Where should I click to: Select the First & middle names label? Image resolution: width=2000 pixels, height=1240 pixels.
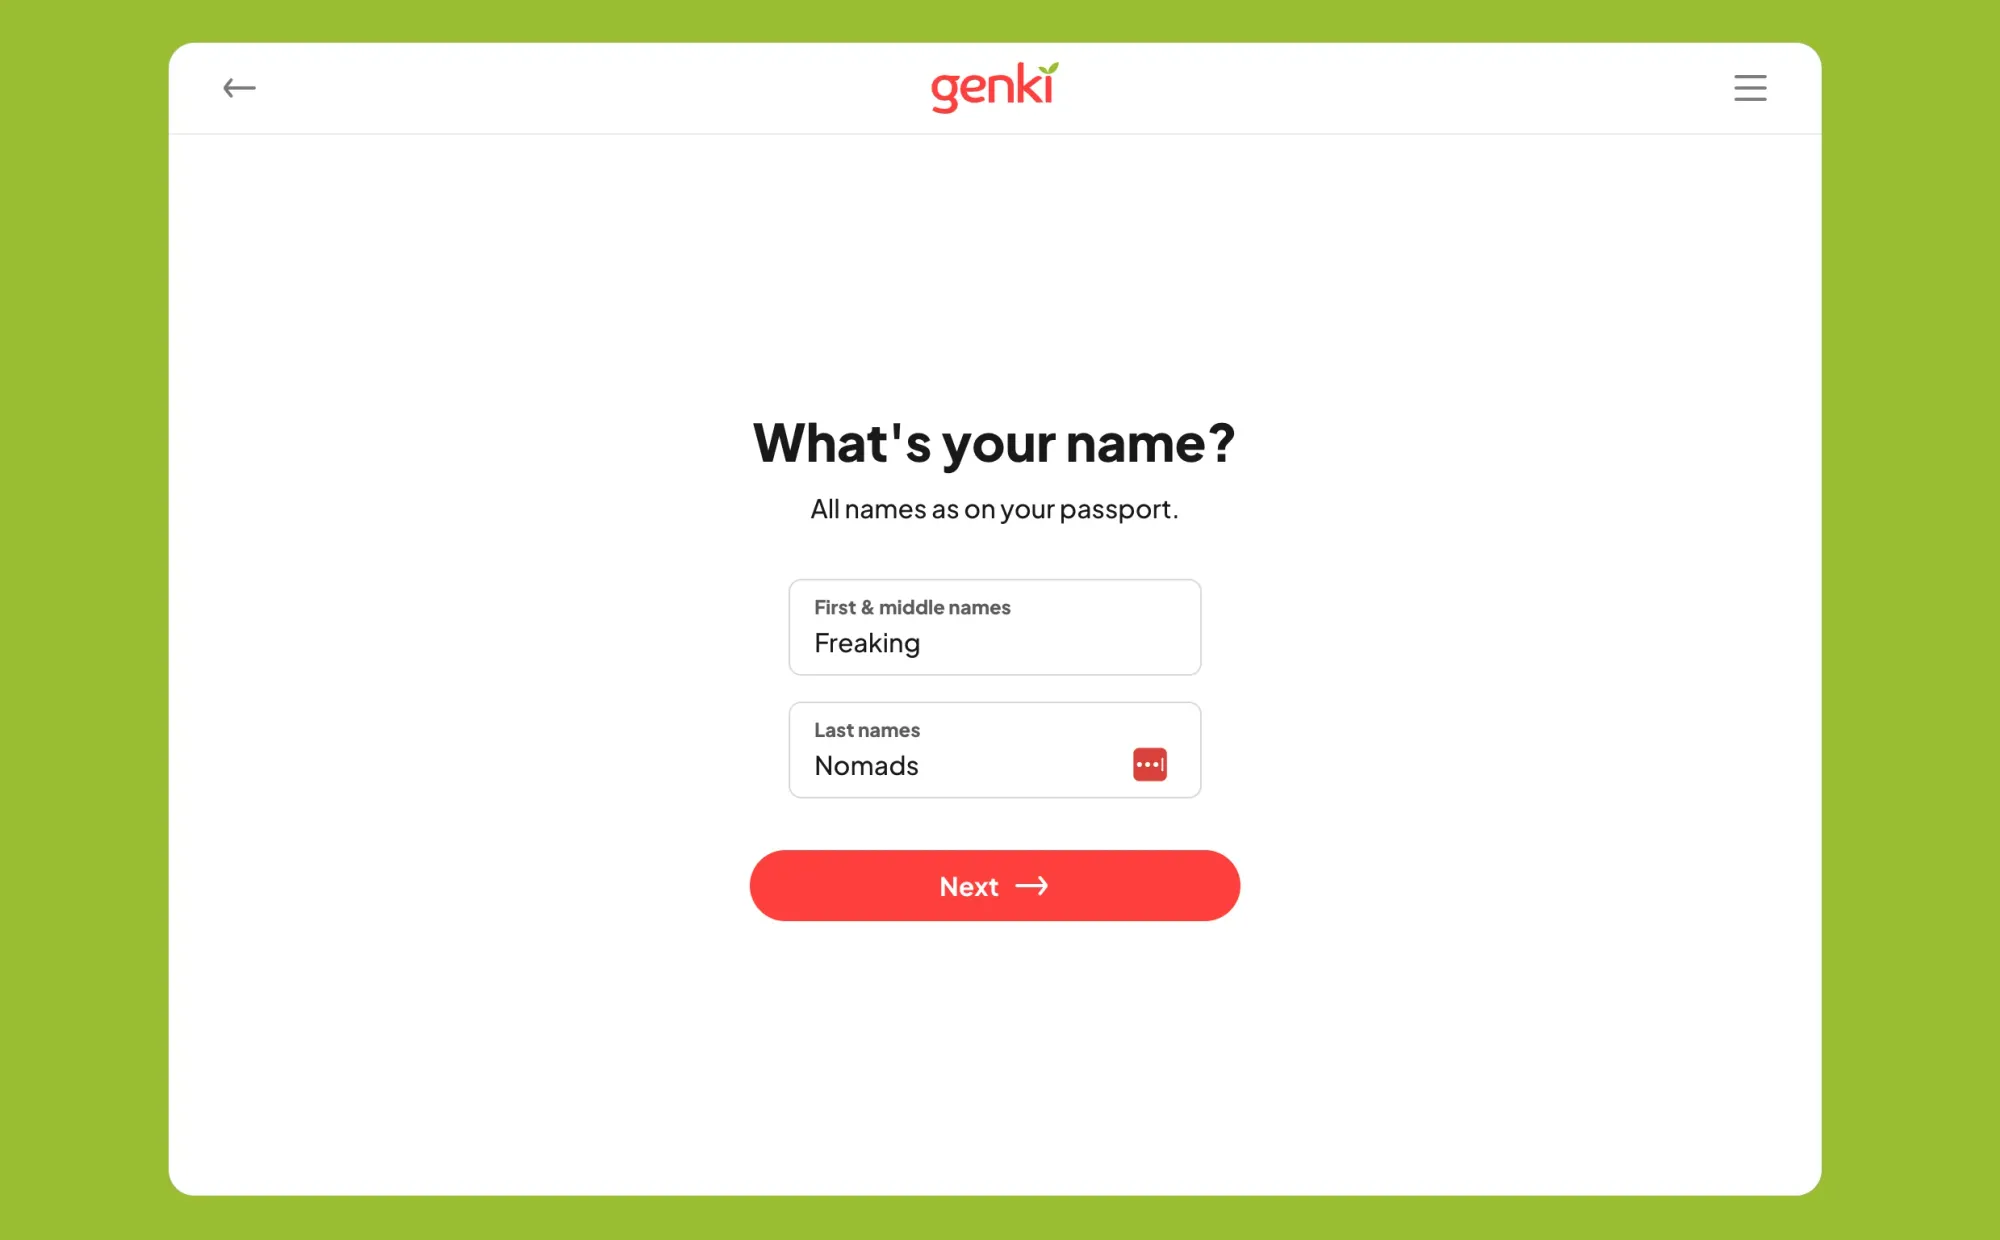tap(911, 606)
